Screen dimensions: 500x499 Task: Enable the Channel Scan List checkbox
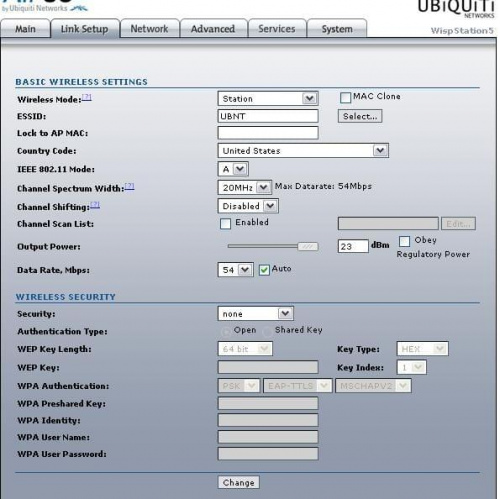[x=225, y=223]
